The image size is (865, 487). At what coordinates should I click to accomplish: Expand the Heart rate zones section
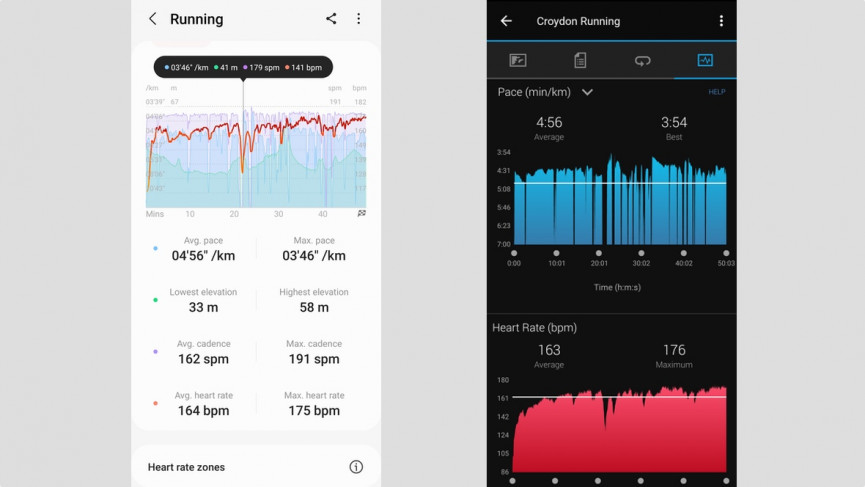(186, 467)
